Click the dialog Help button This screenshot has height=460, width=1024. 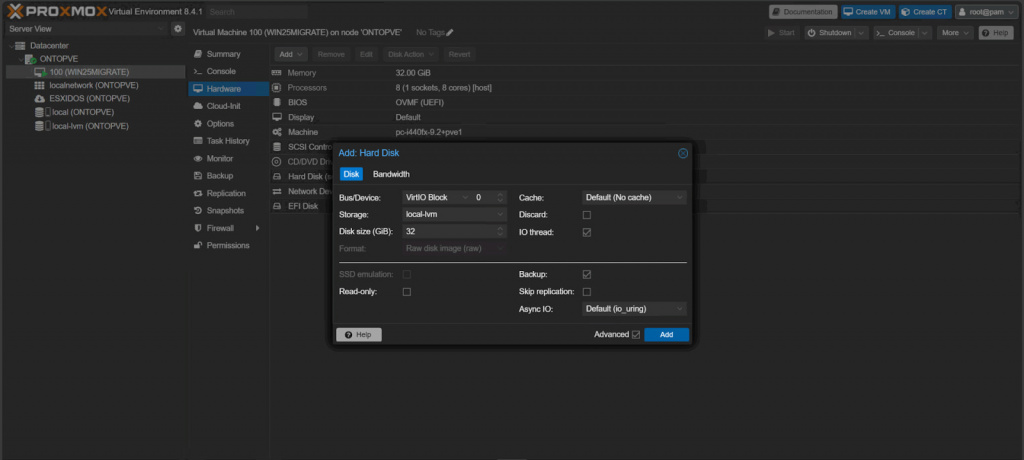359,335
